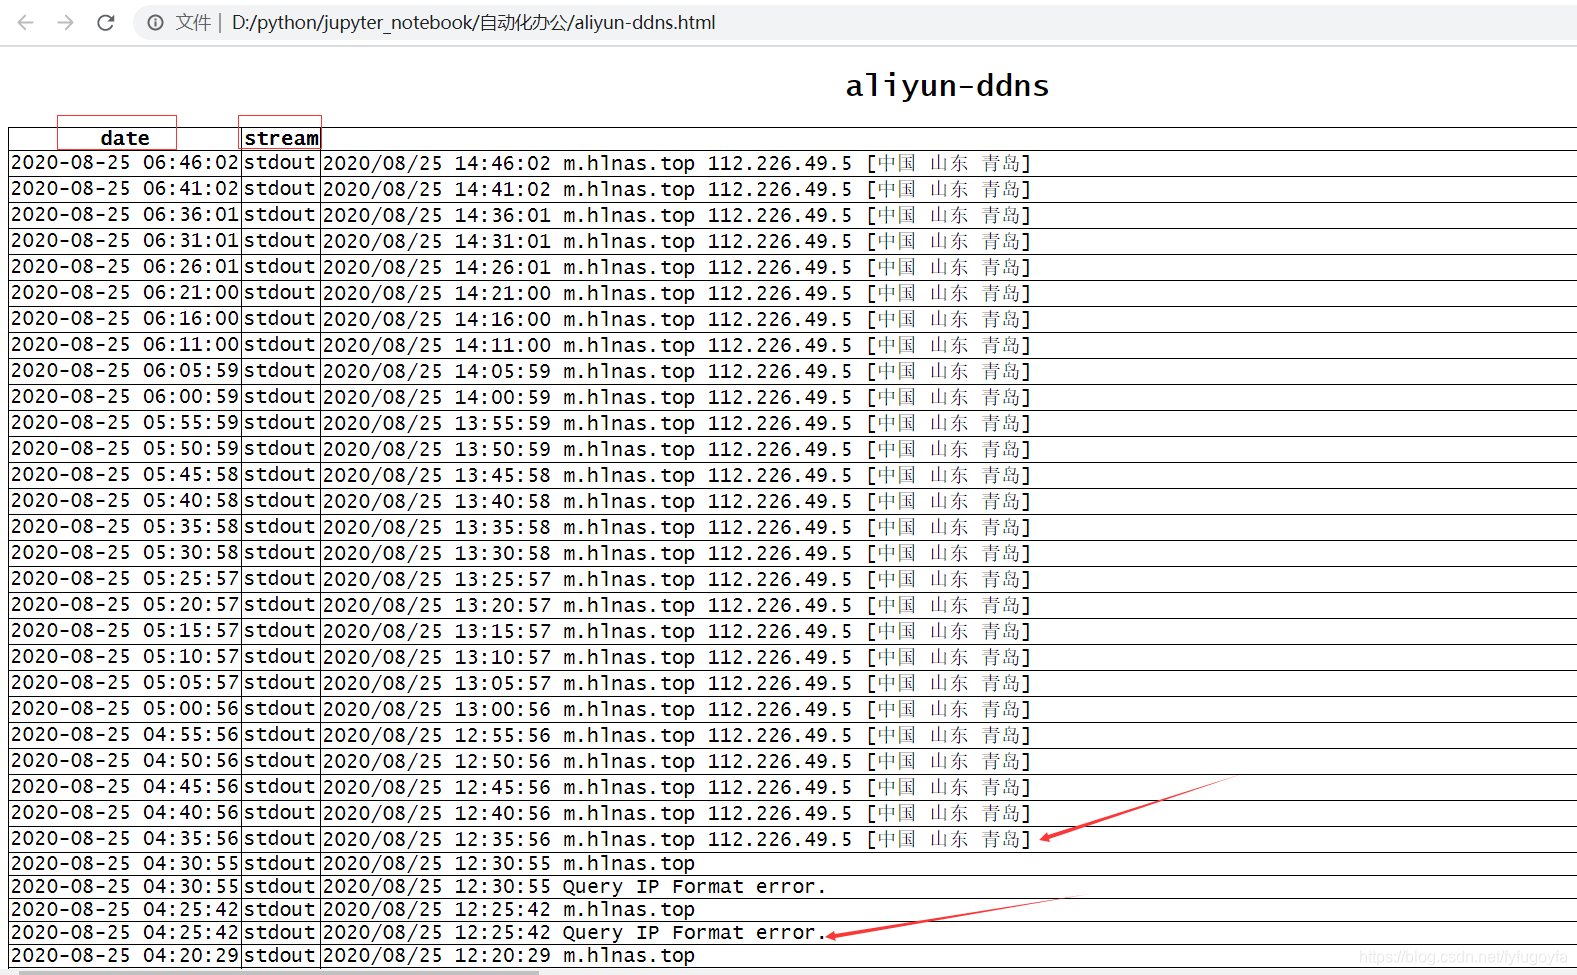The image size is (1577, 975).
Task: Click date cell 2020-08-25 04:20:29
Action: click(x=125, y=956)
